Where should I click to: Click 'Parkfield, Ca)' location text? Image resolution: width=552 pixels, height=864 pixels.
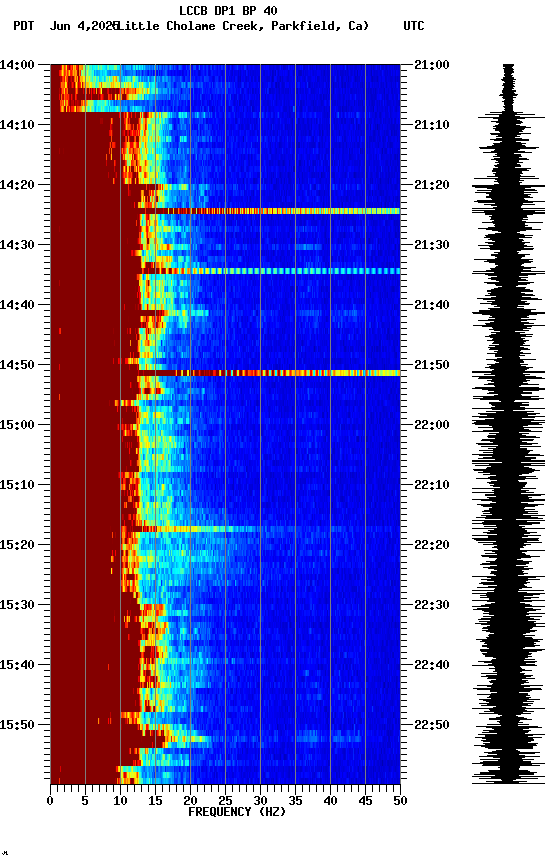(320, 26)
